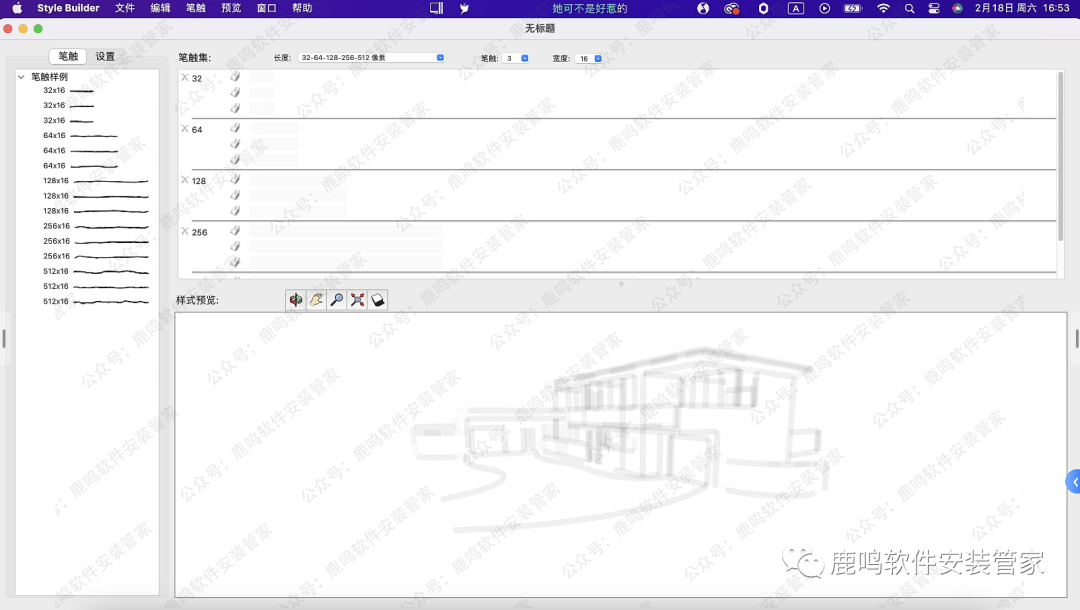This screenshot has height=610, width=1080.
Task: Switch to the 设置 tab
Action: (x=105, y=57)
